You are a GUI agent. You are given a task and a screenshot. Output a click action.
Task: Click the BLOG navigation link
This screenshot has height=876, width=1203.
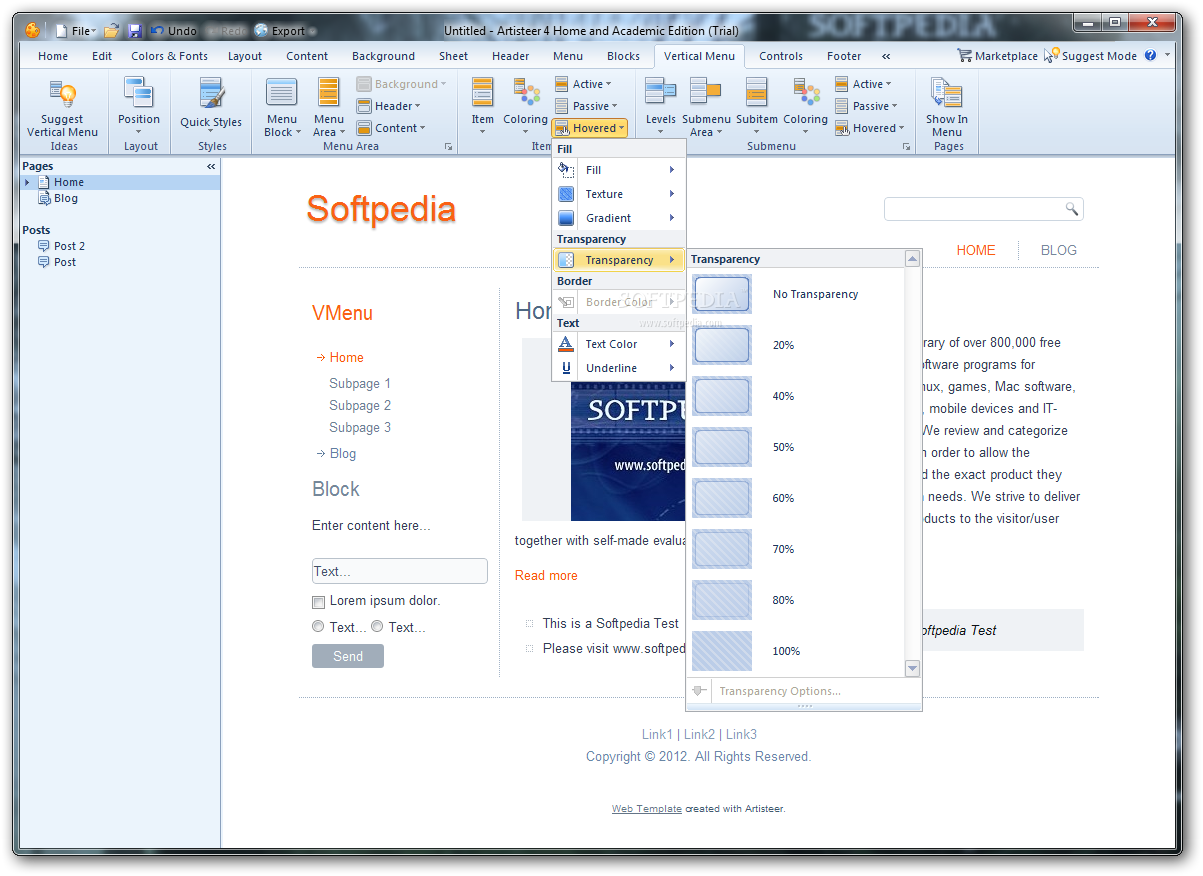[1058, 250]
